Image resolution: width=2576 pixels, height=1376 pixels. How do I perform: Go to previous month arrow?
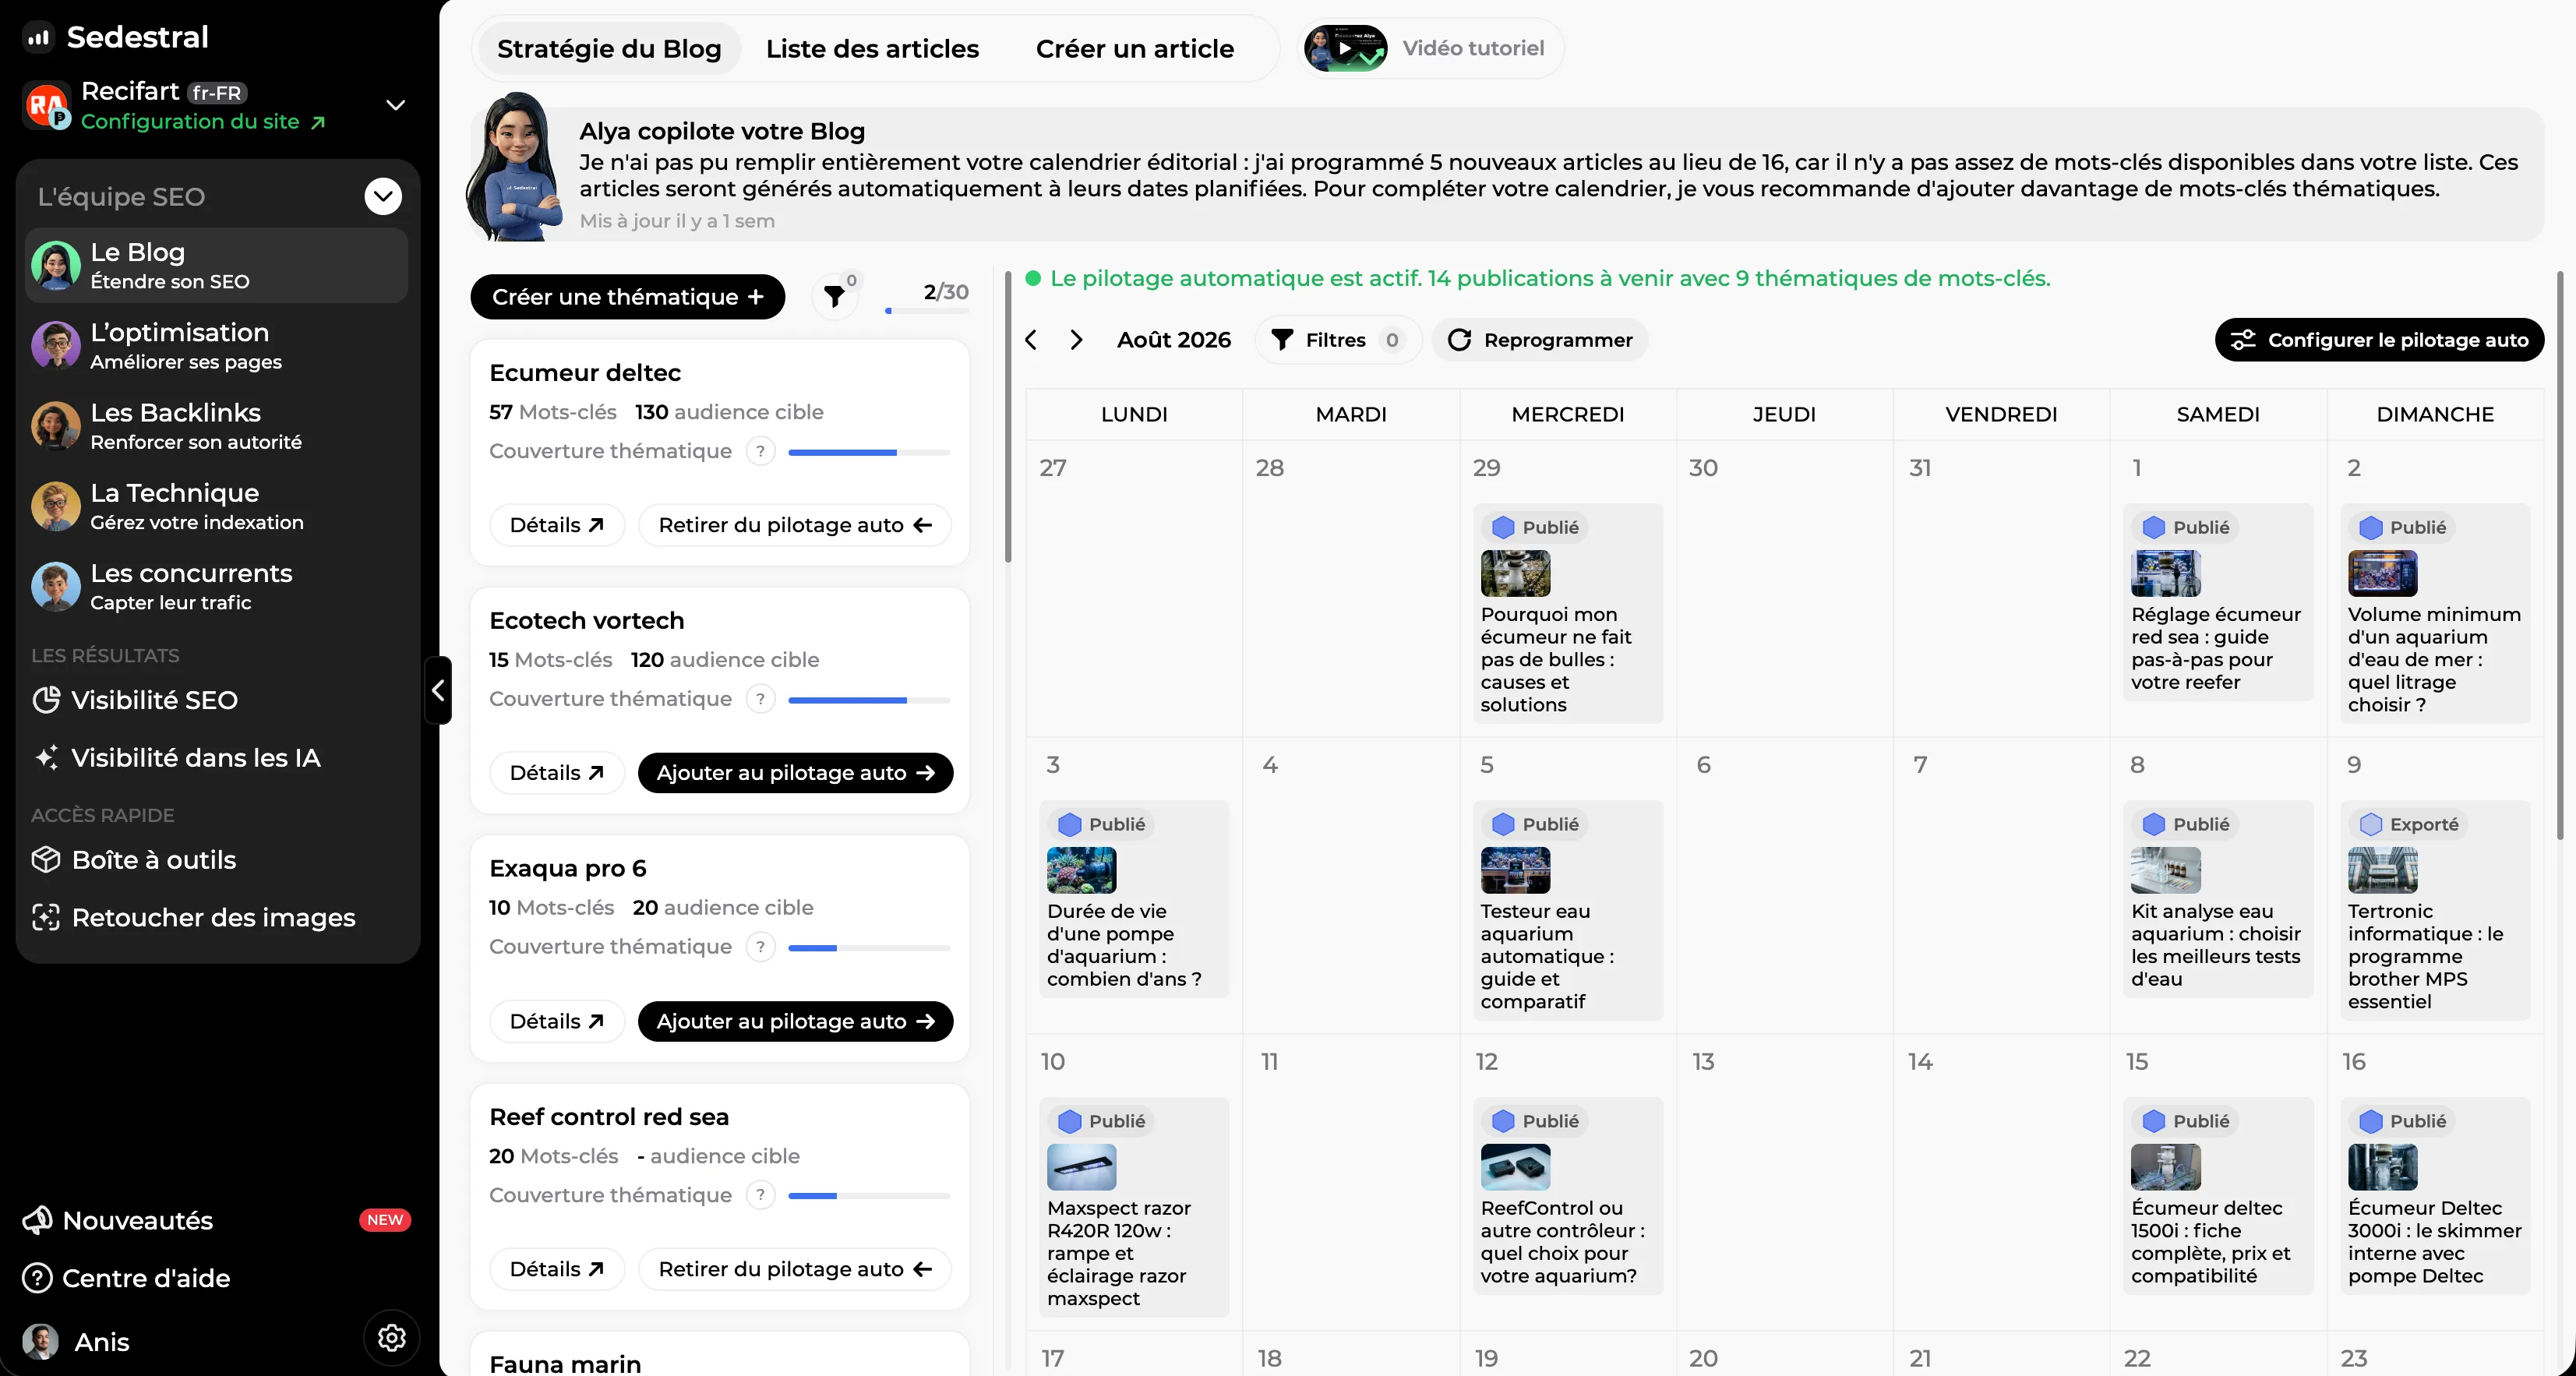(1031, 340)
